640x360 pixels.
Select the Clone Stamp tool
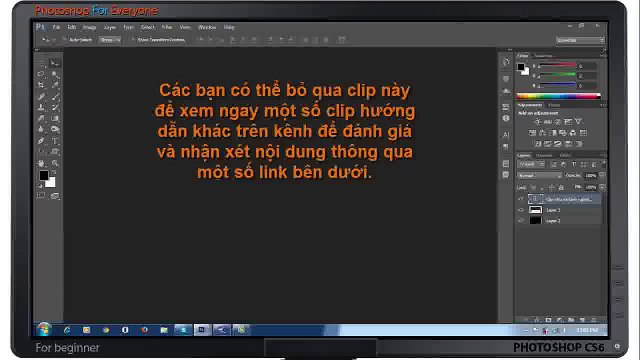pos(41,108)
